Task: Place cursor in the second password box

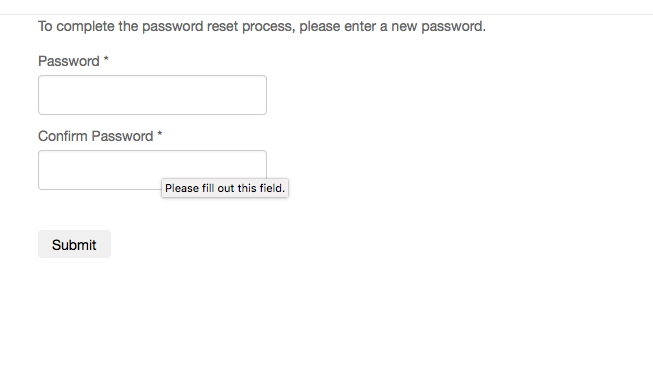Action: coord(152,170)
